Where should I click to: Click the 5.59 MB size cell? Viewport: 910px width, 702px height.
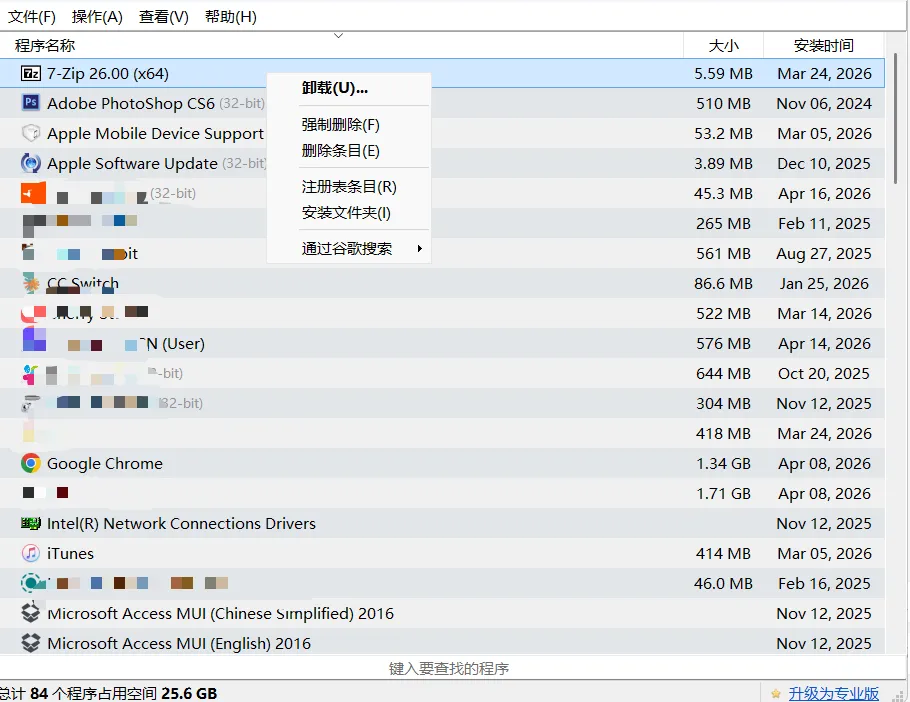click(x=723, y=74)
